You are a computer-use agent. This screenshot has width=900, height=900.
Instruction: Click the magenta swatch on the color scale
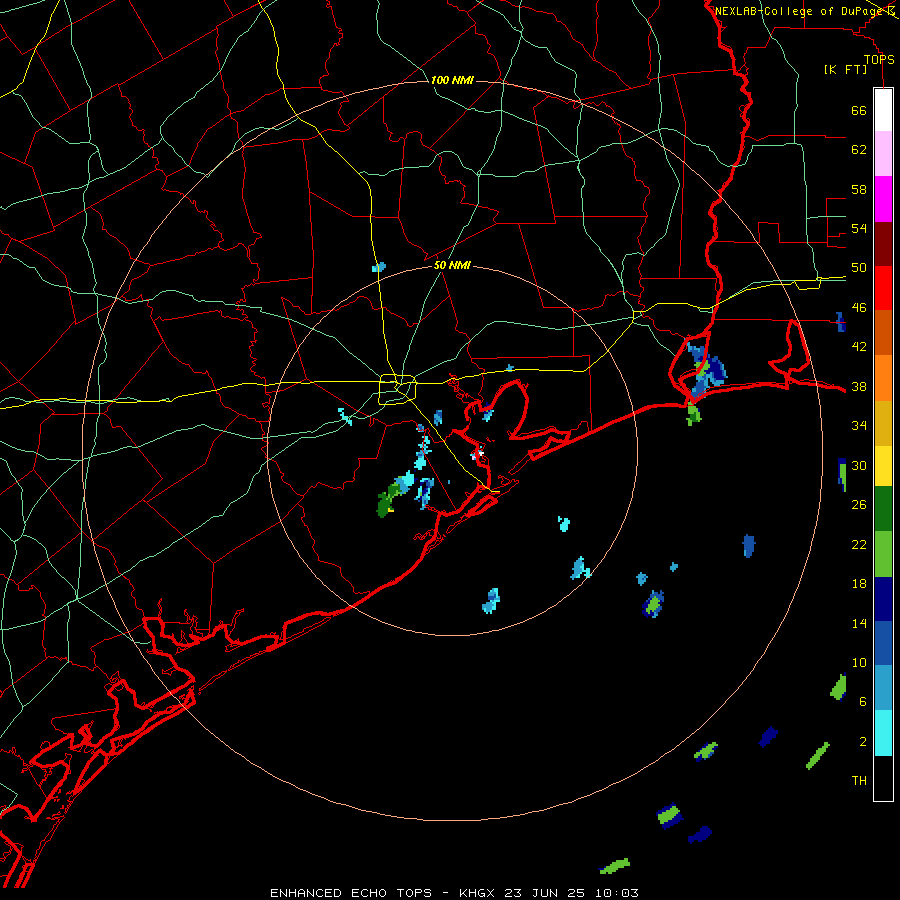tap(883, 199)
